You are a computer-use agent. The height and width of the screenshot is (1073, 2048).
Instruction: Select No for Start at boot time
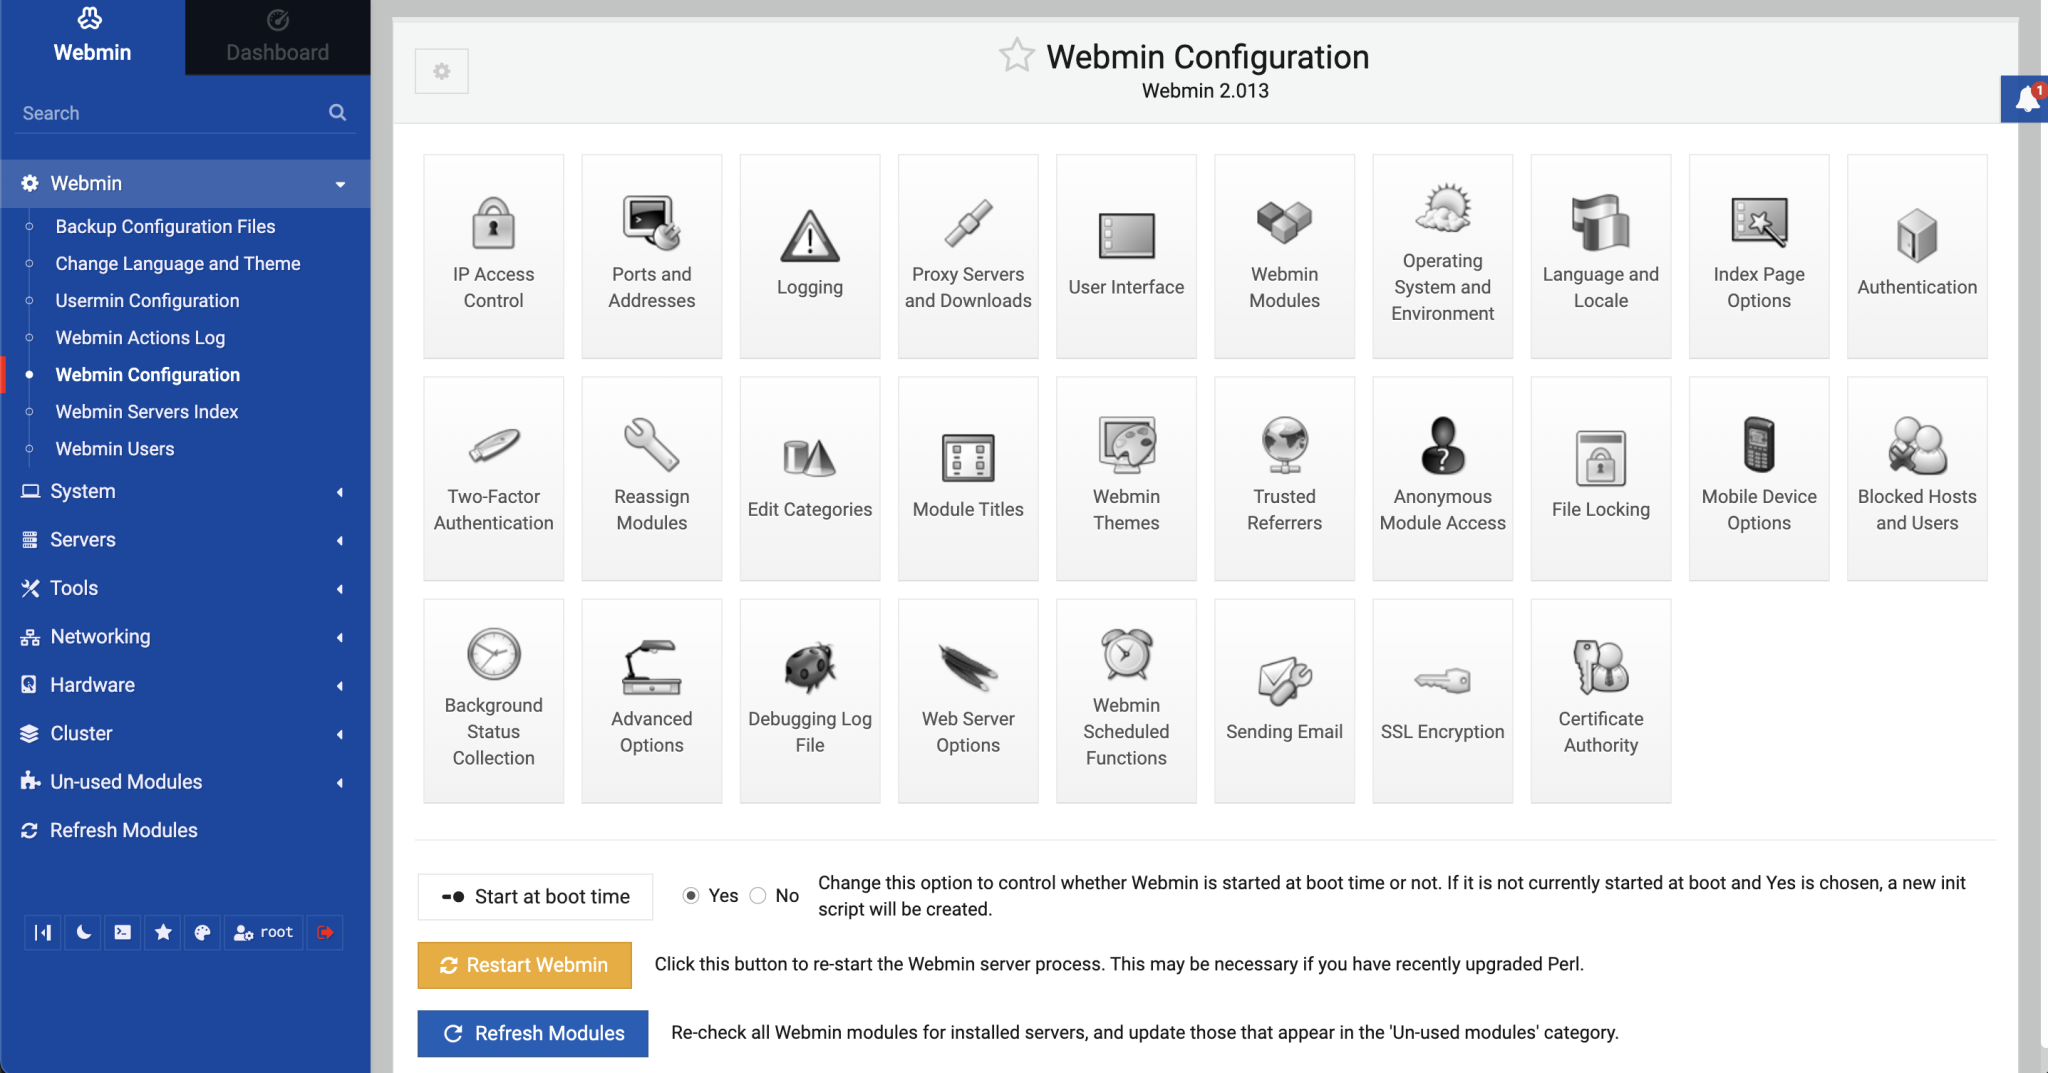tap(759, 895)
